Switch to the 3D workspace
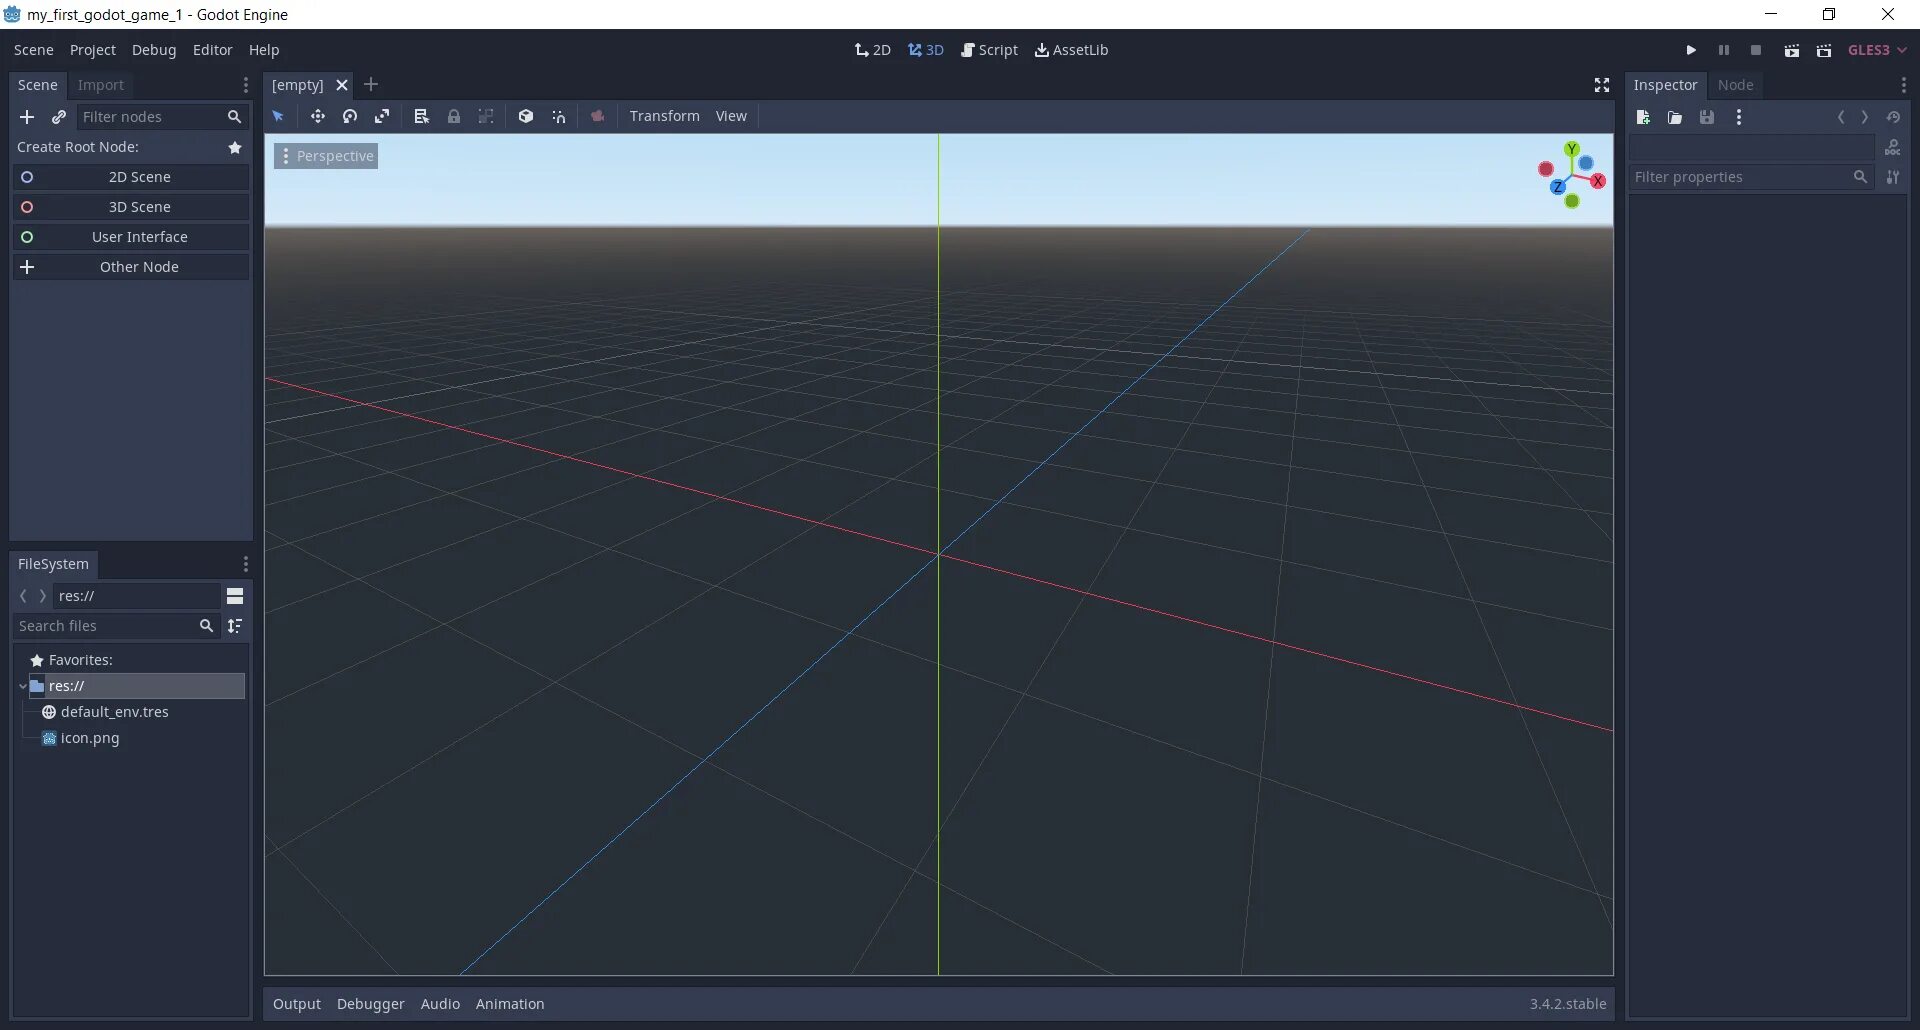The height and width of the screenshot is (1030, 1920). 926,50
